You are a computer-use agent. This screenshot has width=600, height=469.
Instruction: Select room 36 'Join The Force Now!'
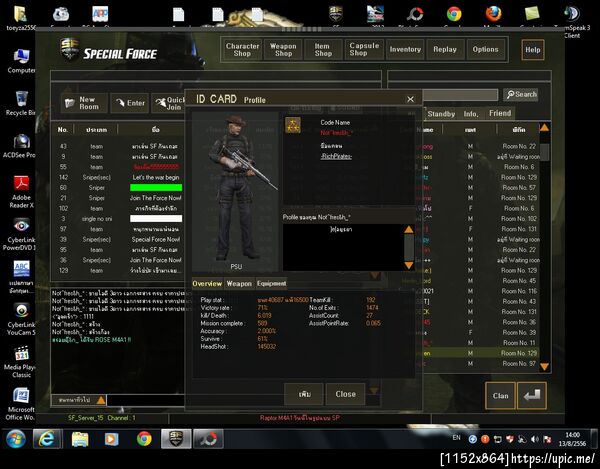pos(119,260)
